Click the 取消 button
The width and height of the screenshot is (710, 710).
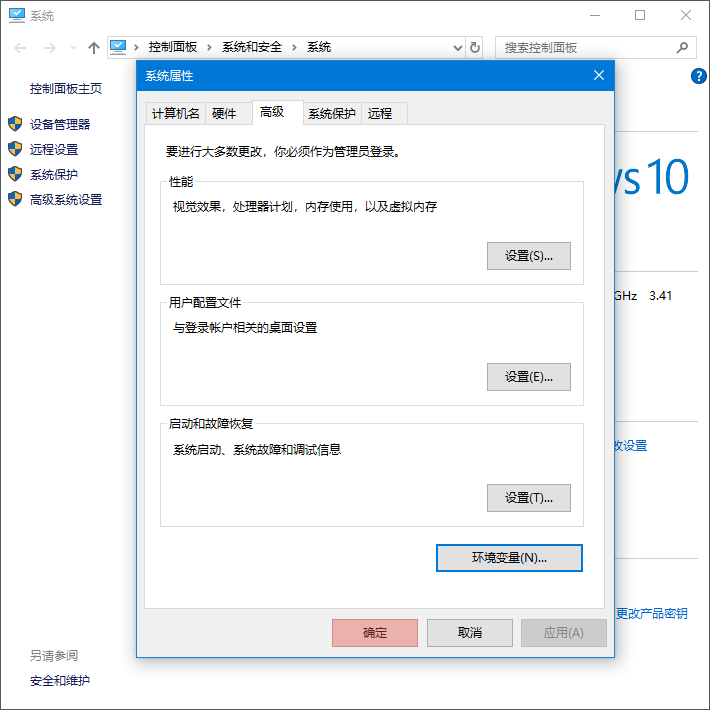(470, 633)
